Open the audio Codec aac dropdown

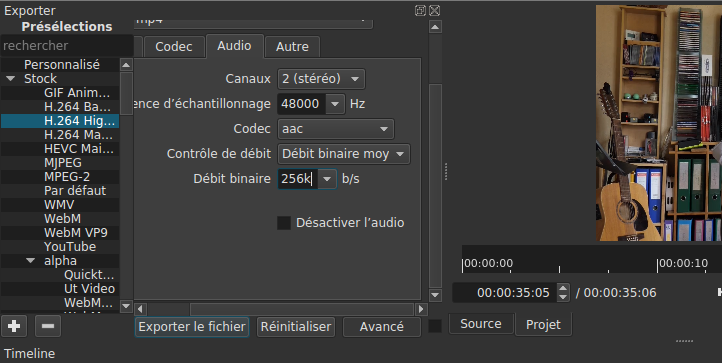tap(336, 129)
